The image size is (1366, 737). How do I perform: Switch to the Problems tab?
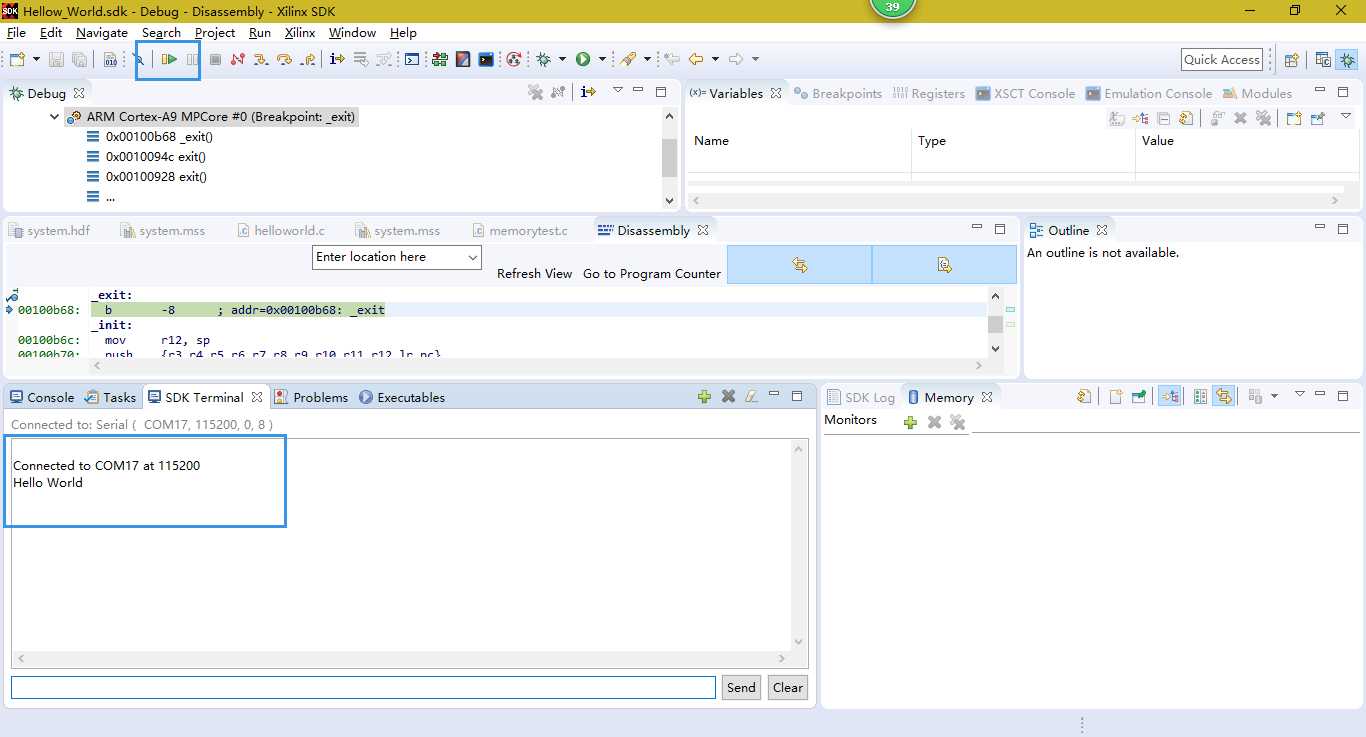pyautogui.click(x=311, y=397)
